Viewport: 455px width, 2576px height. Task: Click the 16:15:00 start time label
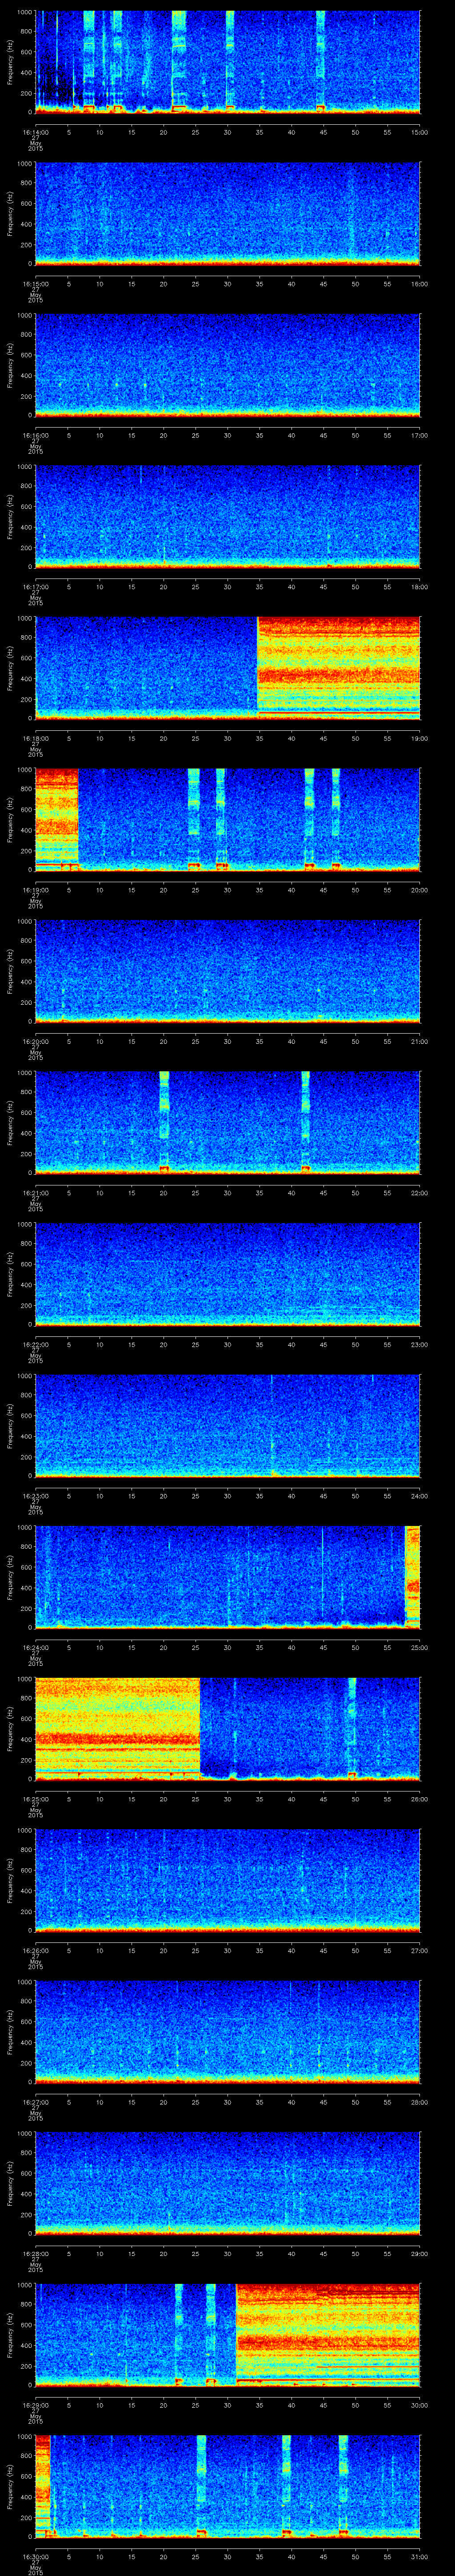[x=35, y=284]
